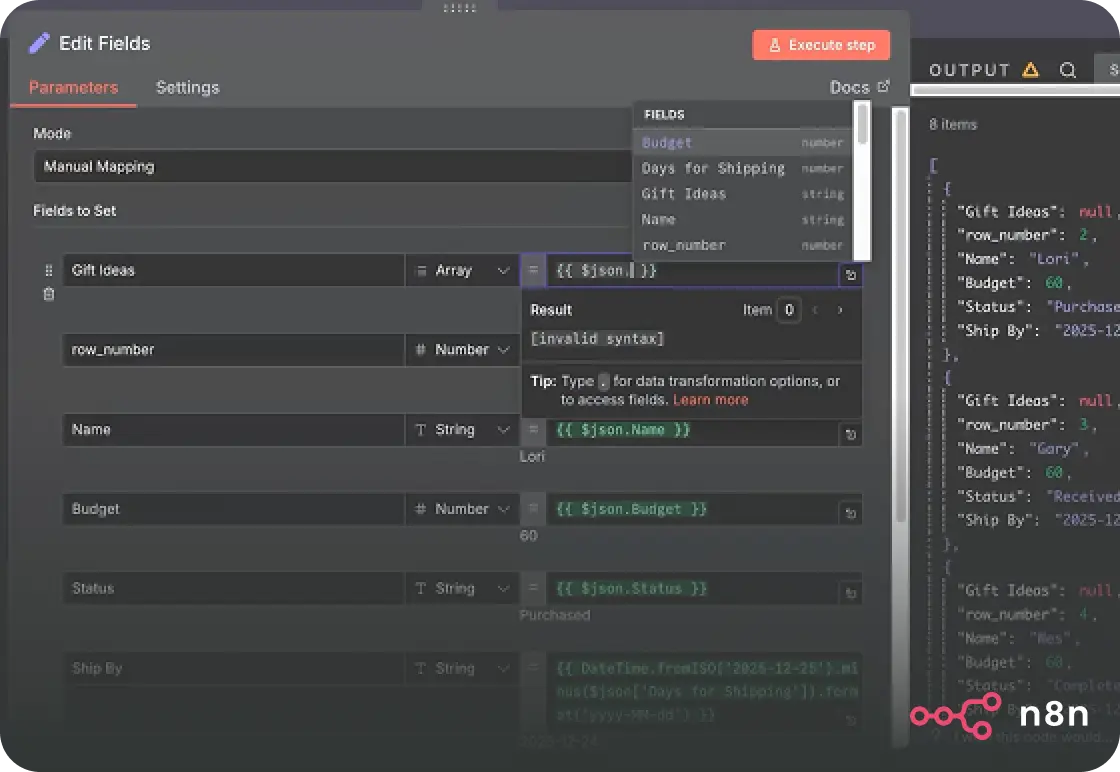The width and height of the screenshot is (1120, 772).
Task: Click the Item index number box
Action: pyautogui.click(x=789, y=310)
